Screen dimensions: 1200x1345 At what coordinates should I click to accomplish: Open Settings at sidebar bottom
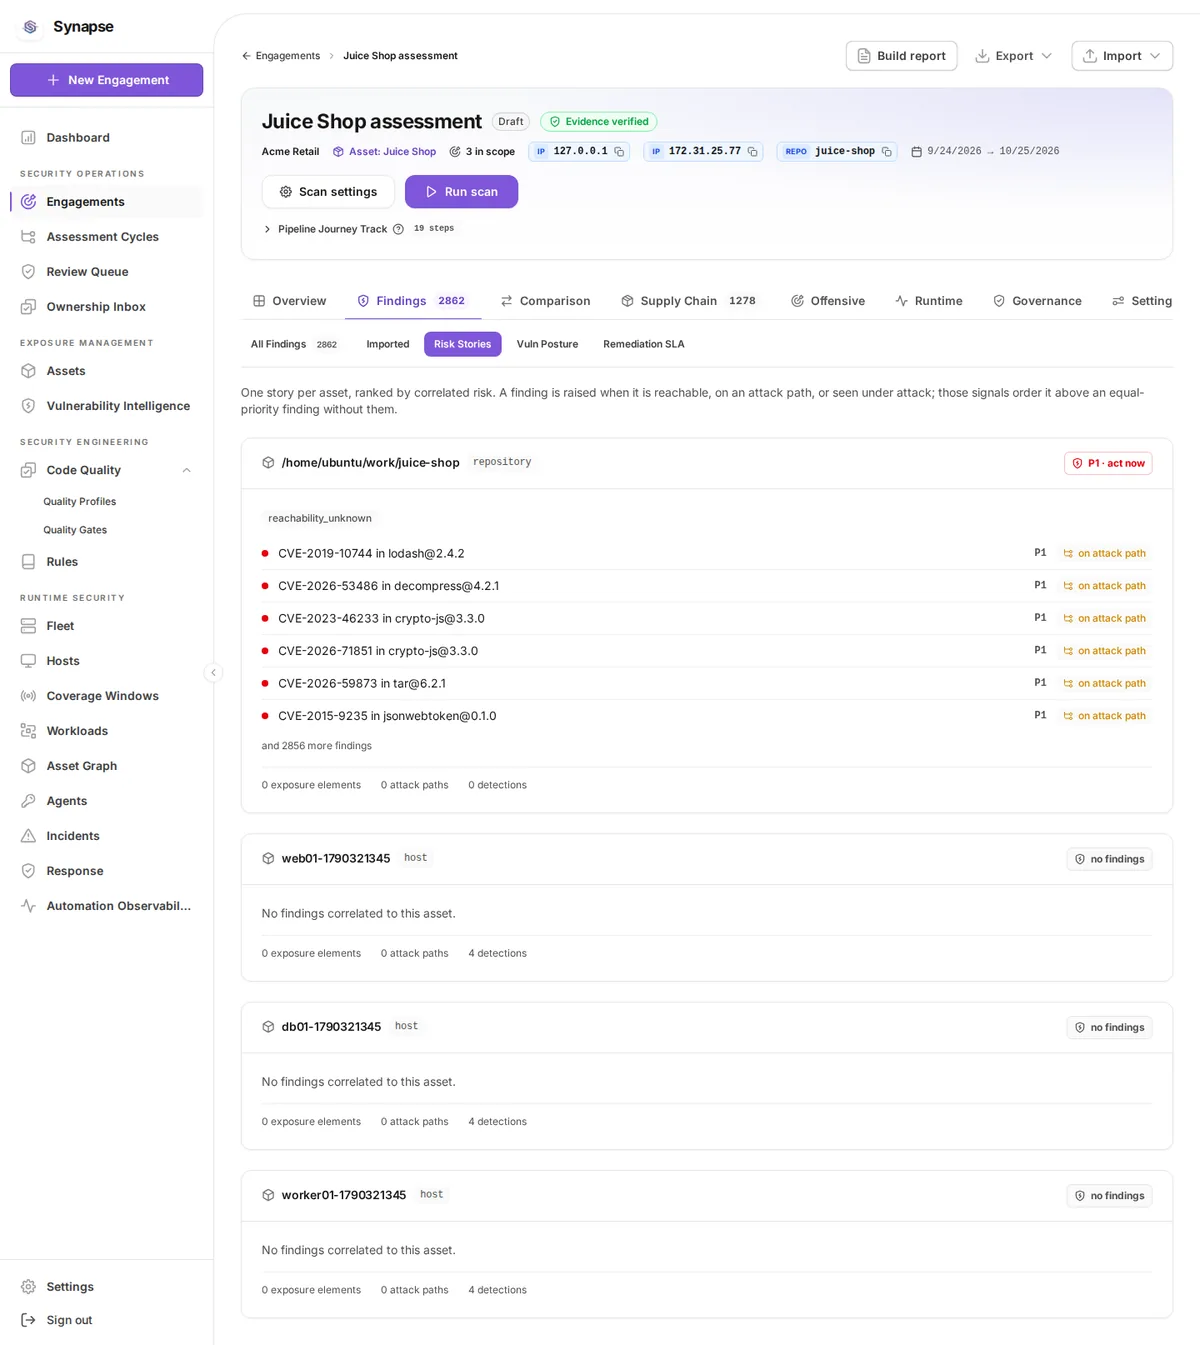pos(107,1287)
